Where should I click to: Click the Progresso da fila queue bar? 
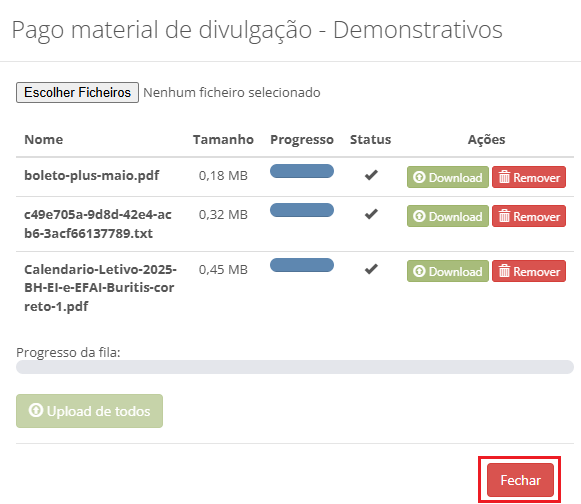click(x=295, y=367)
